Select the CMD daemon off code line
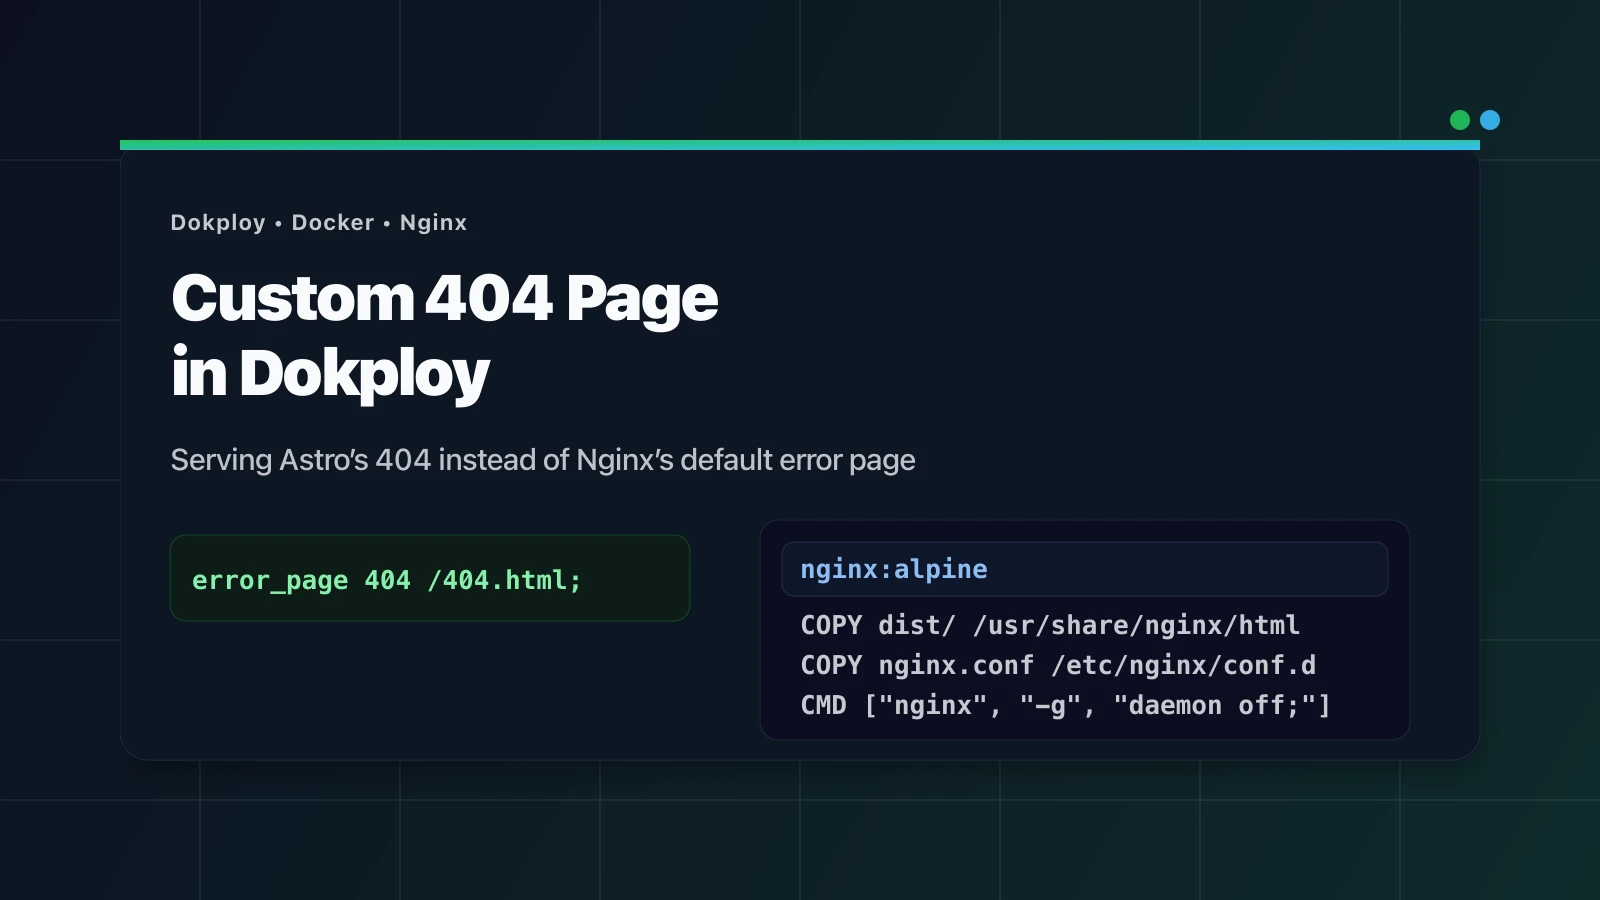 [x=1065, y=705]
